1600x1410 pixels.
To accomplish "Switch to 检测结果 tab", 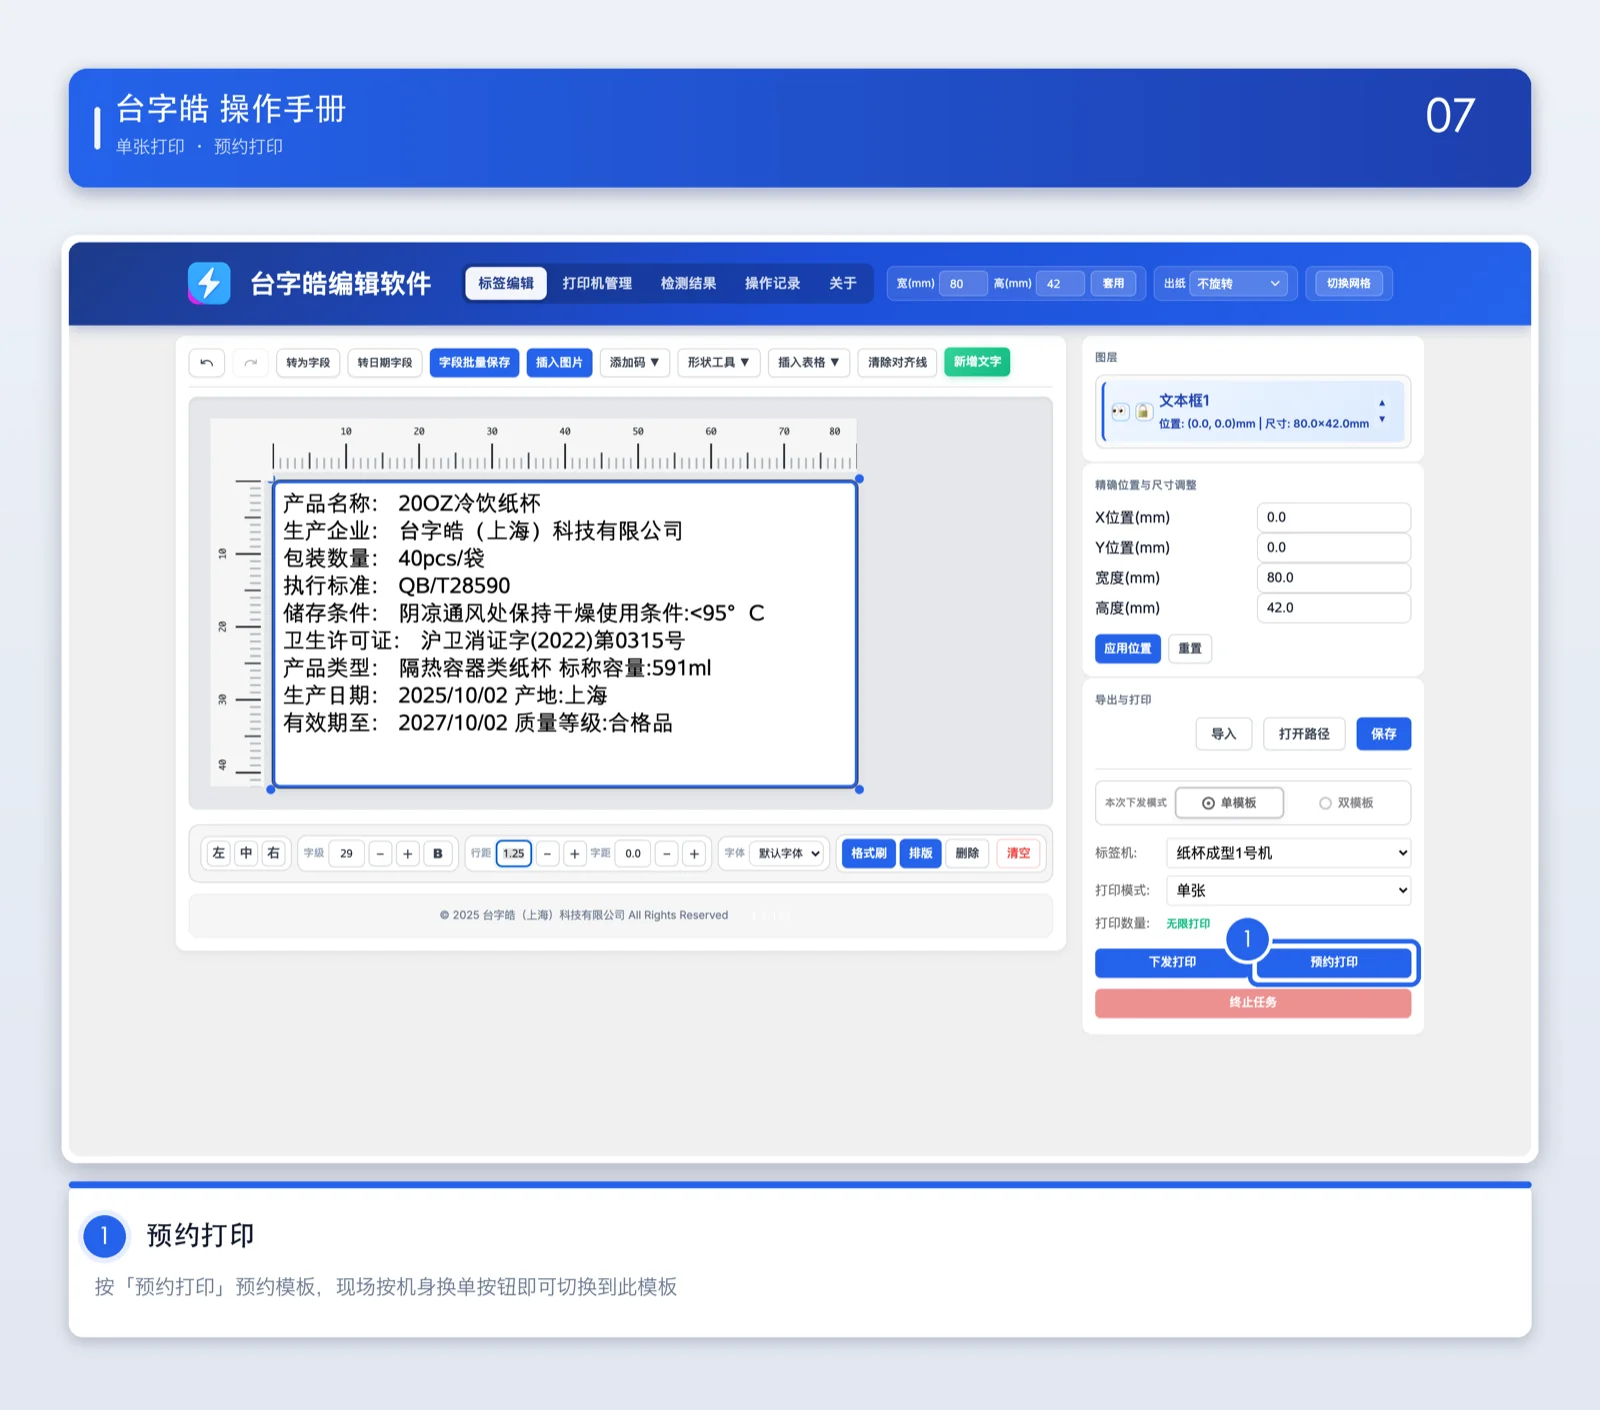I will [x=688, y=283].
